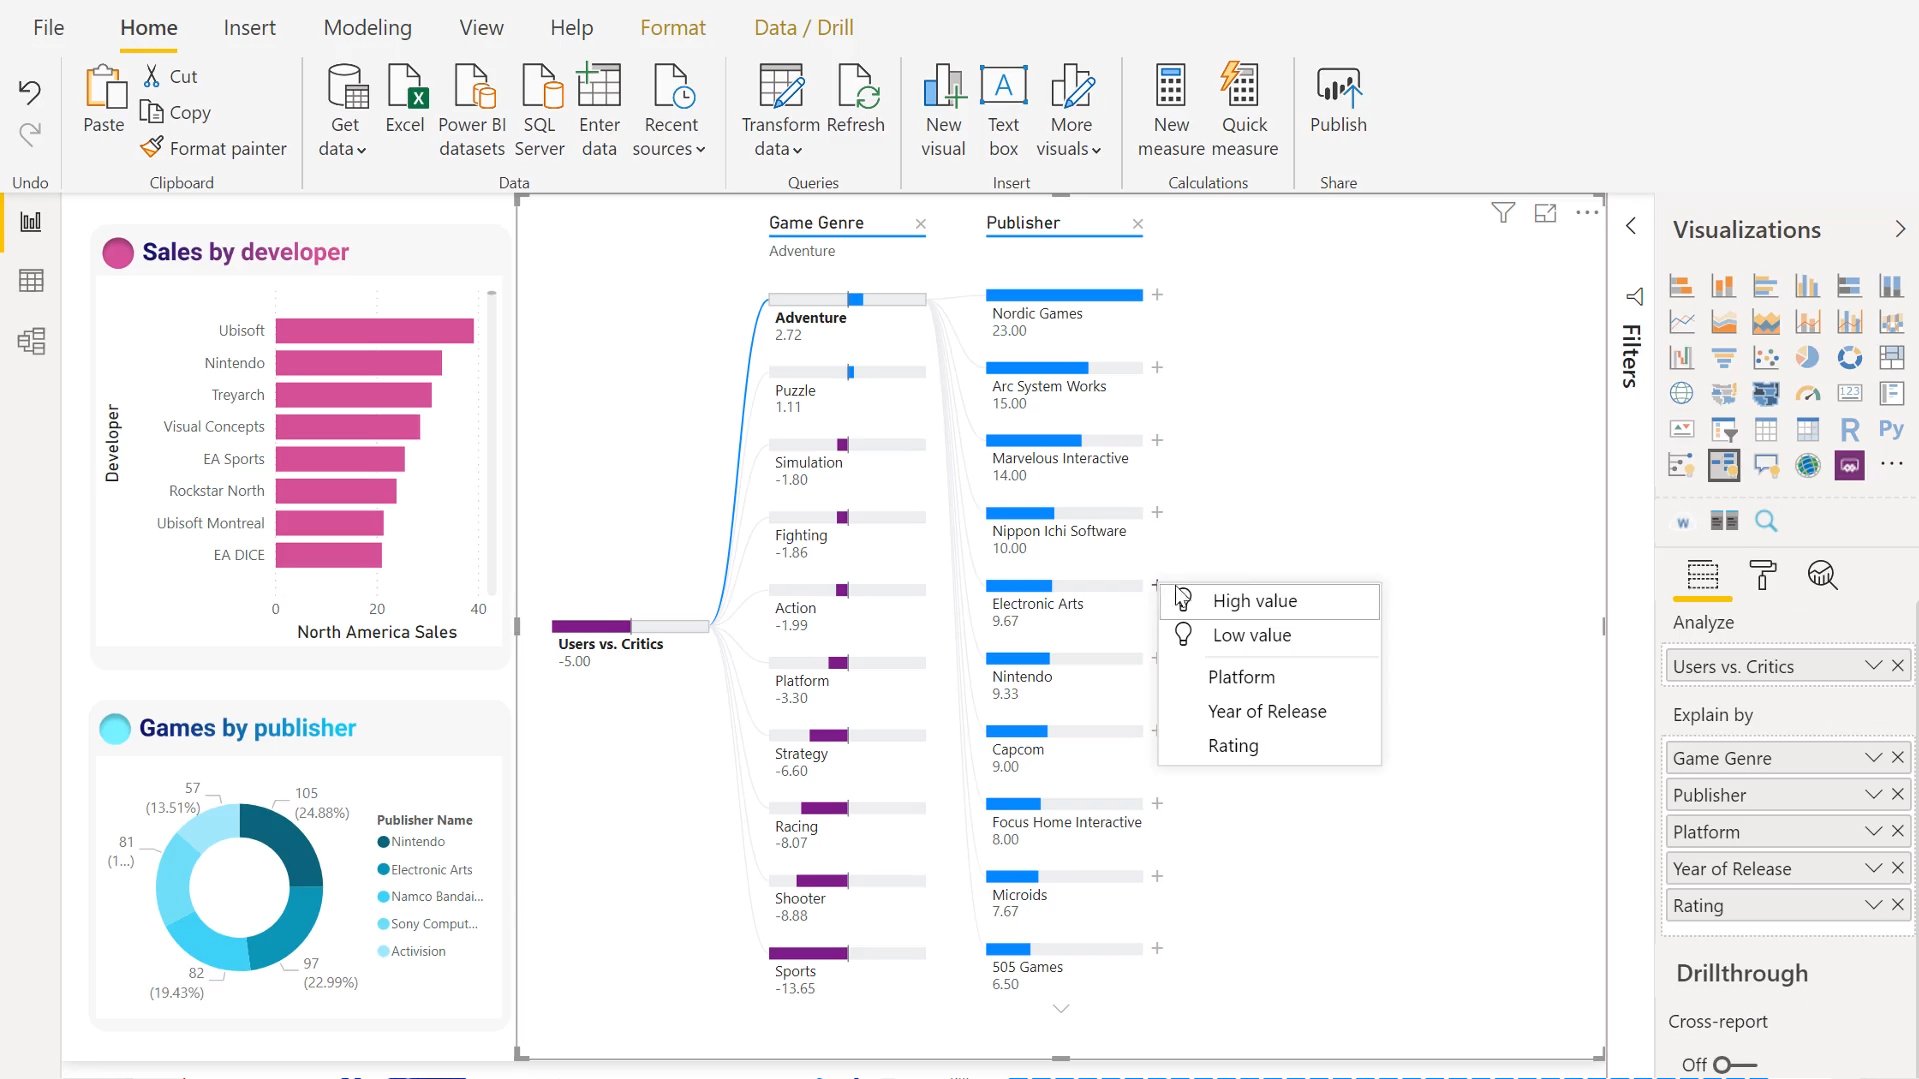
Task: Click the Ubisoft bar in sales chart
Action: pos(375,331)
